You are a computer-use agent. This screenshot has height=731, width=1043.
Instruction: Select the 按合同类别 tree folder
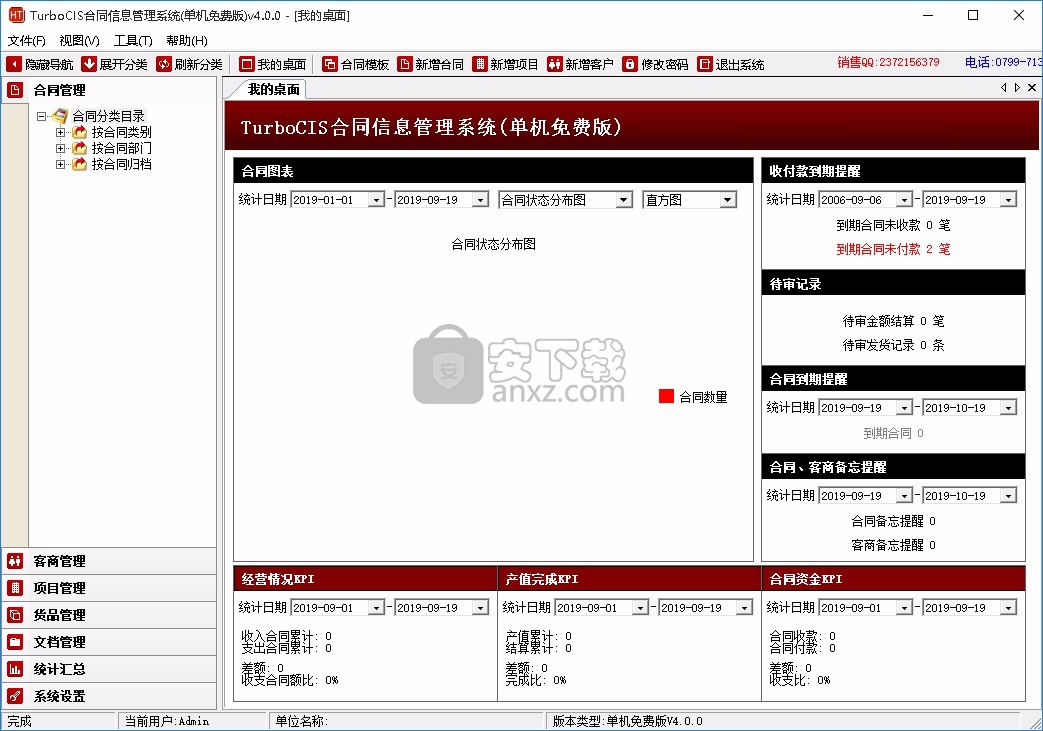[113, 132]
